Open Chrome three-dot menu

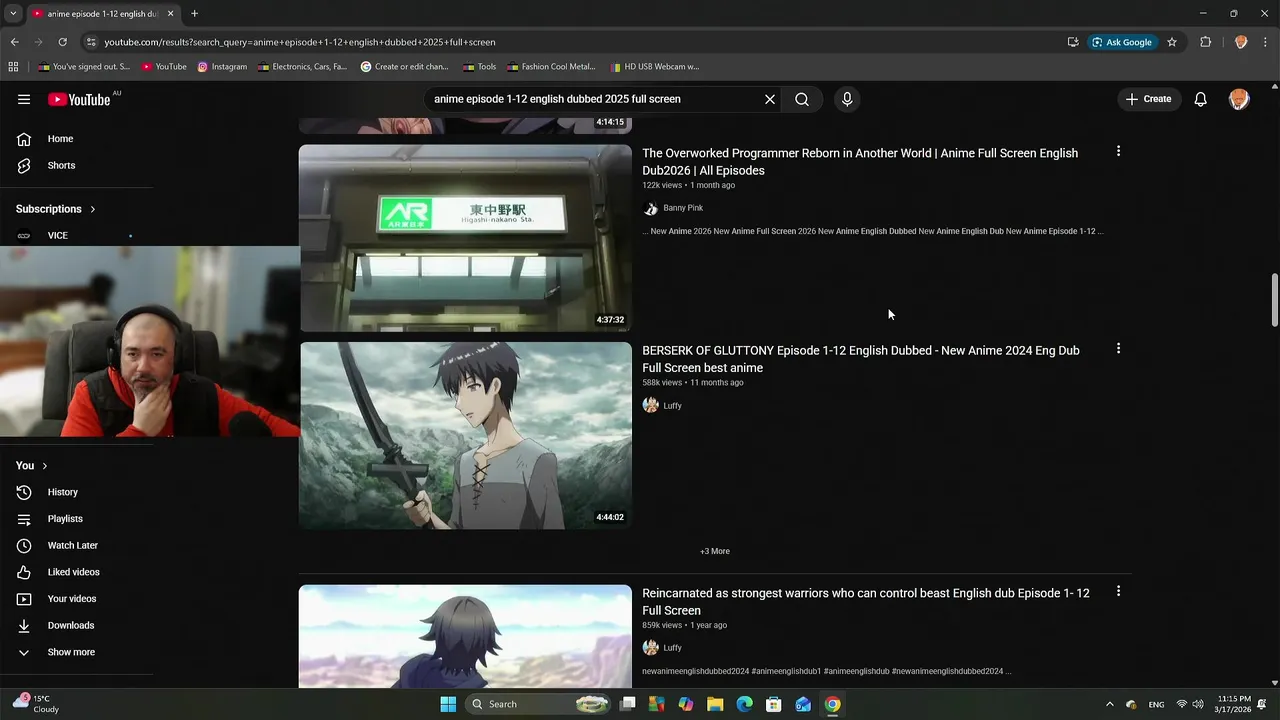point(1266,42)
